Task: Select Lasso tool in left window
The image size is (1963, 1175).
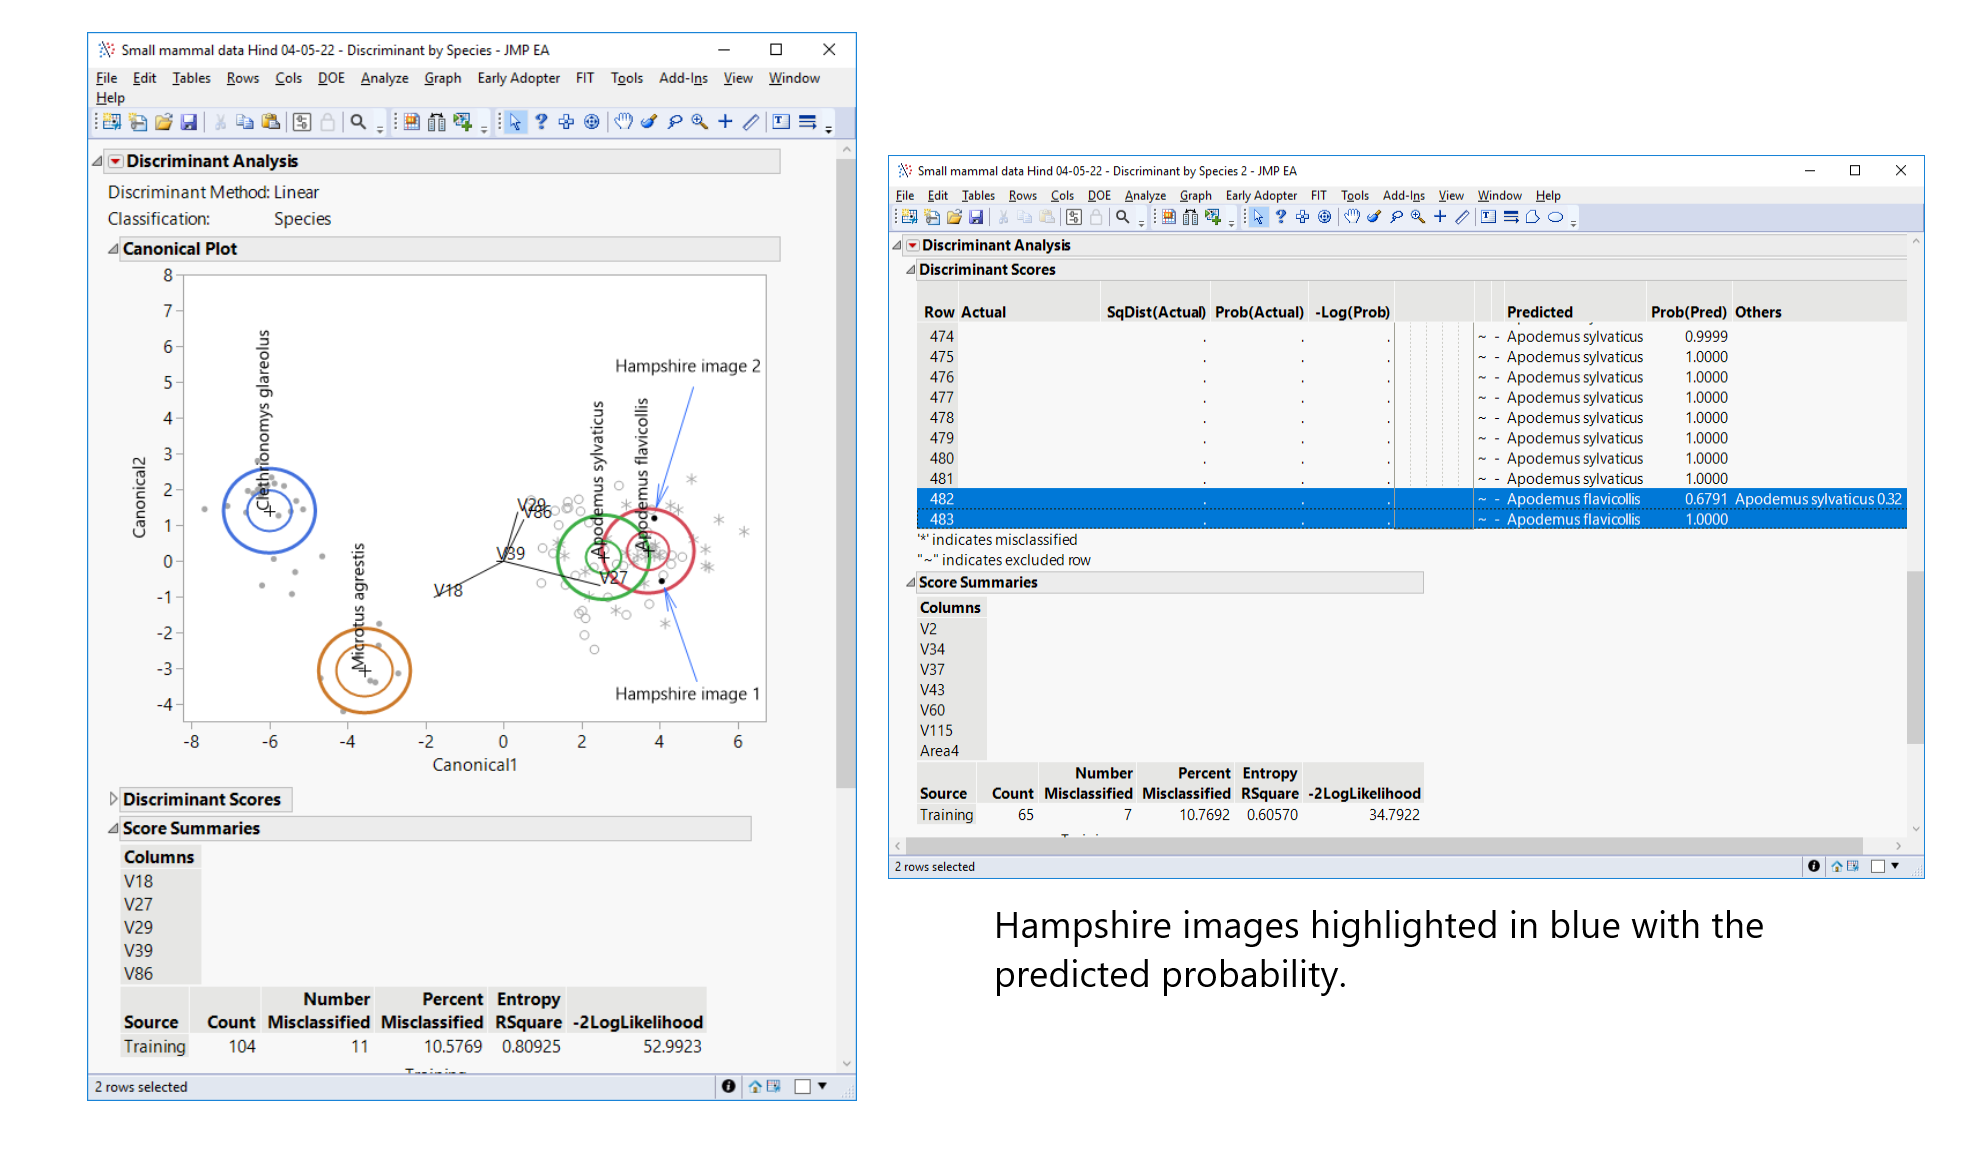Action: (x=675, y=122)
